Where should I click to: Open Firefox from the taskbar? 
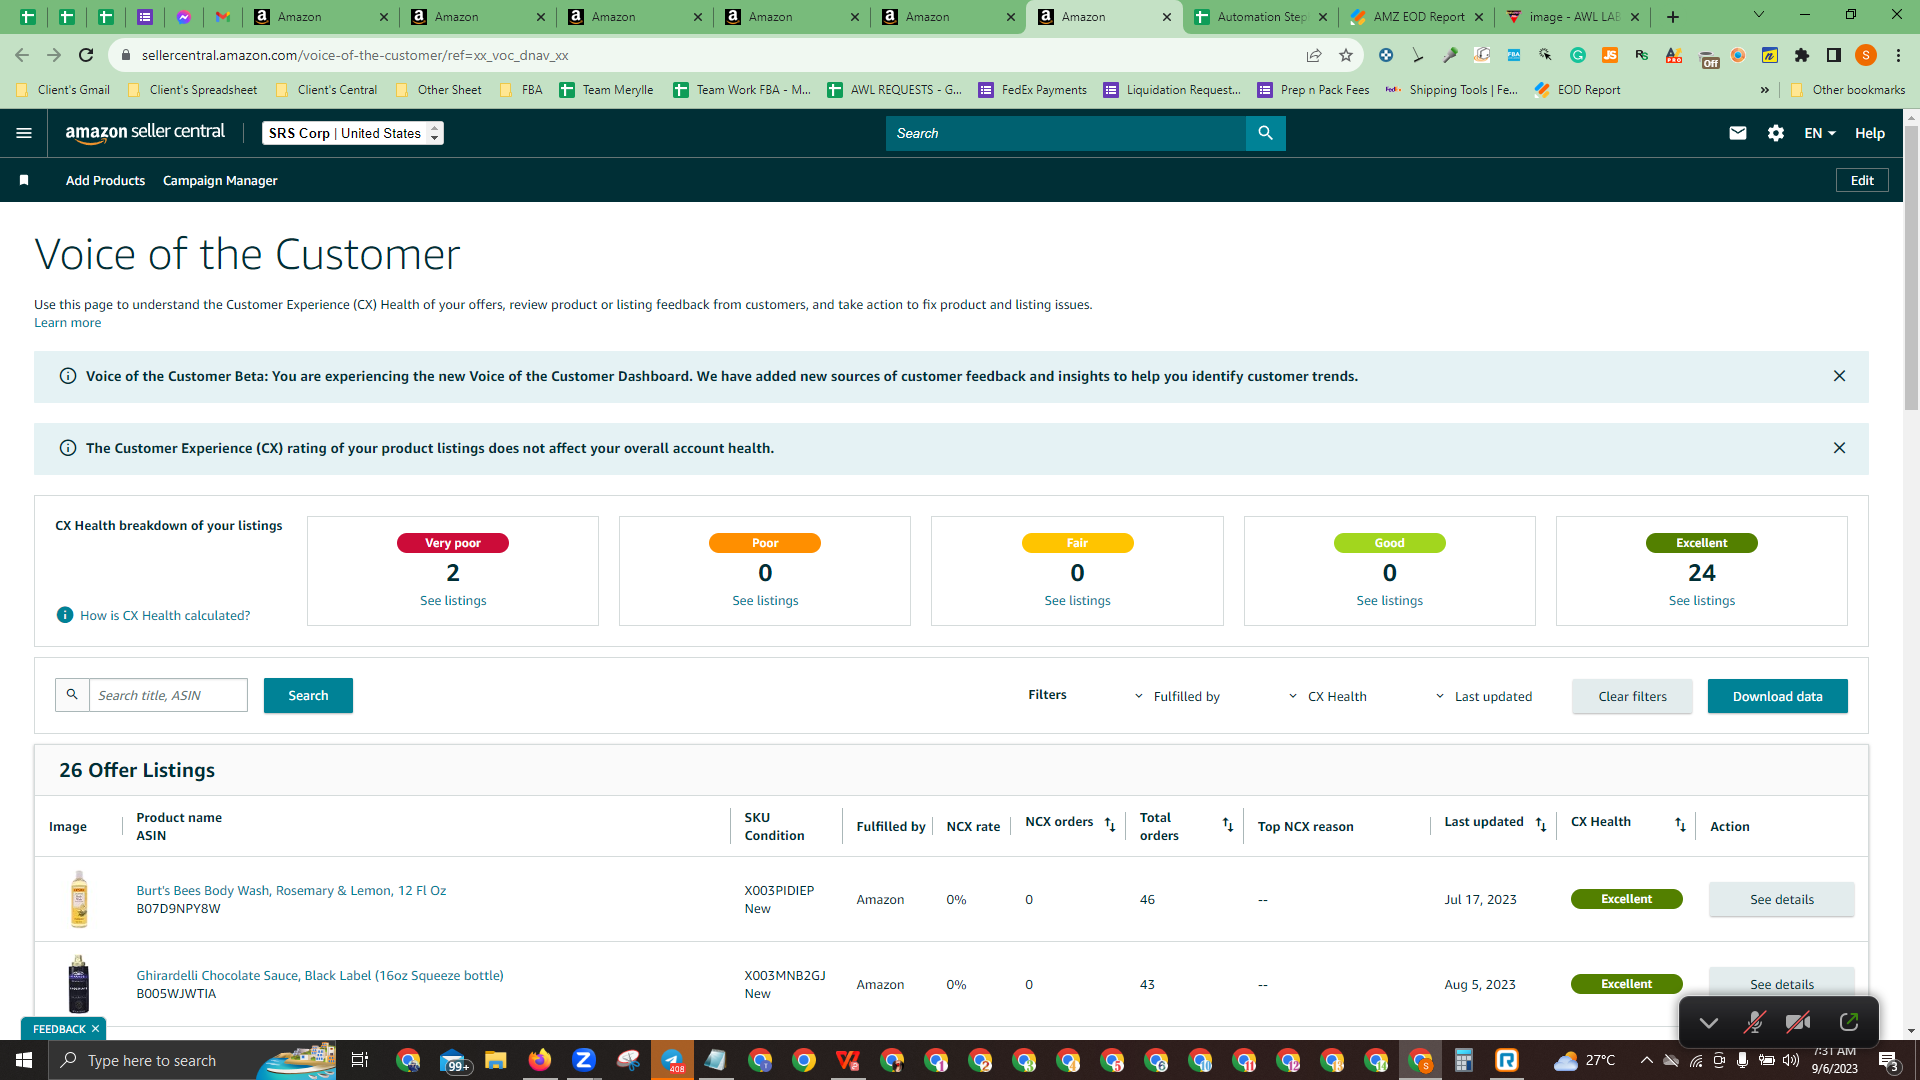coord(540,1060)
